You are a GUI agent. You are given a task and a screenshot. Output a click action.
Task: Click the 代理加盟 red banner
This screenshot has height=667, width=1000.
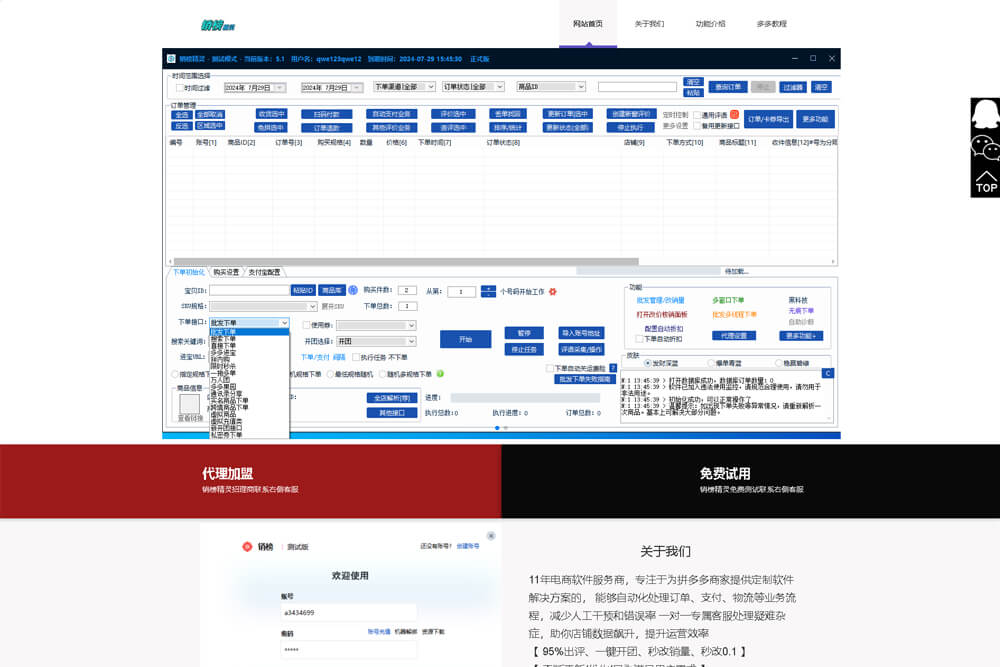click(250, 480)
